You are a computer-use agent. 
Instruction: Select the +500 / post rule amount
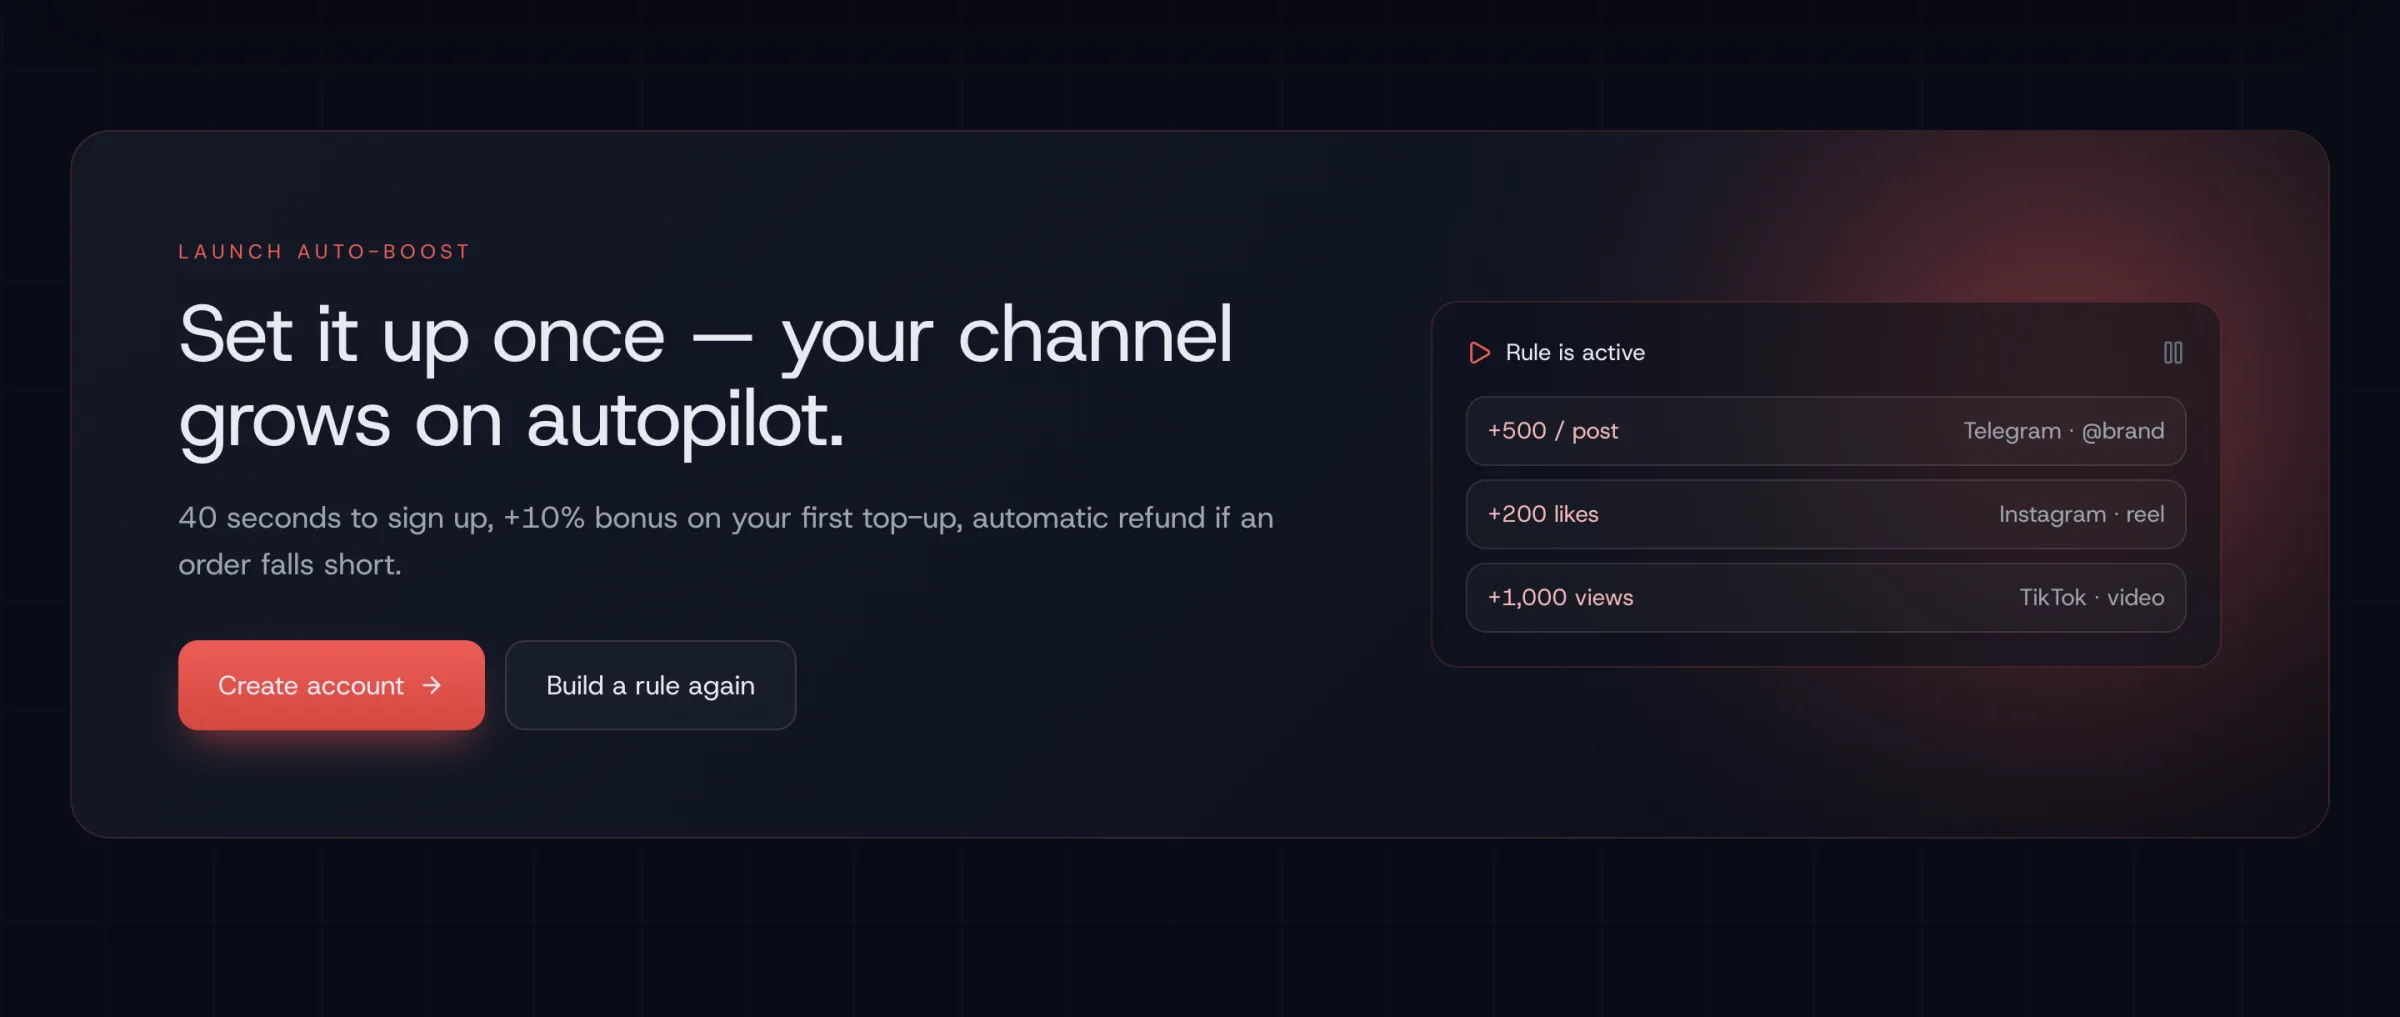(x=1552, y=431)
